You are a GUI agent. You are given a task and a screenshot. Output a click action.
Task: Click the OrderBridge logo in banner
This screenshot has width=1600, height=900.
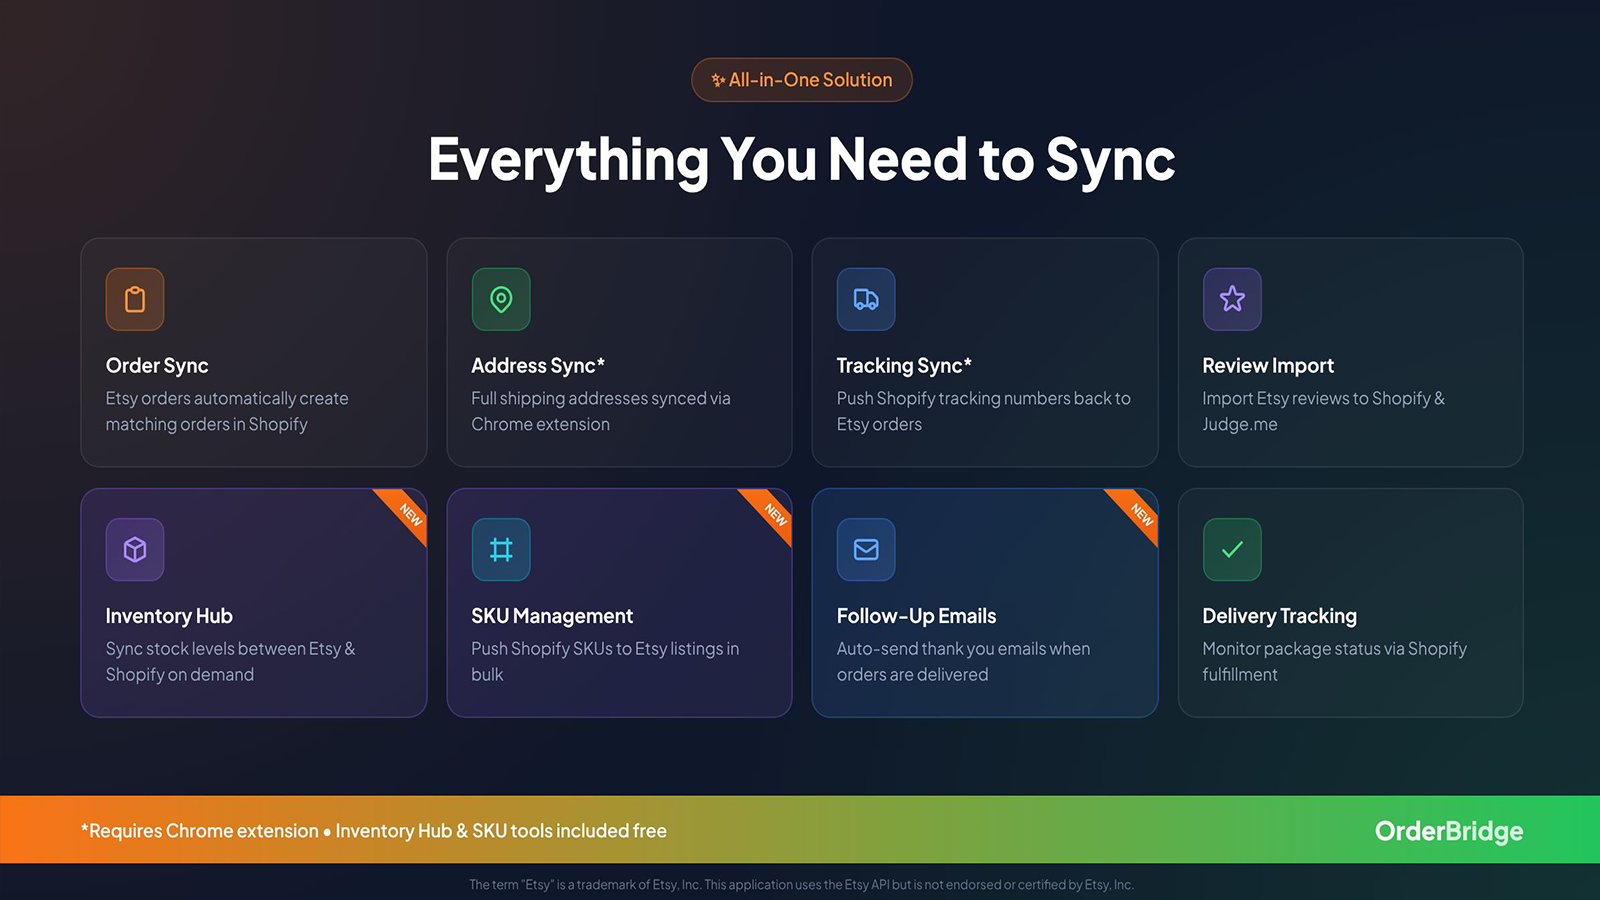pyautogui.click(x=1449, y=831)
